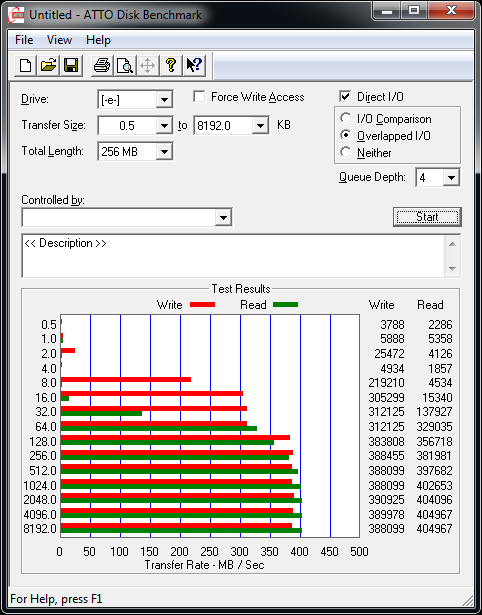Click the ATTO logo in title bar

pos(17,15)
